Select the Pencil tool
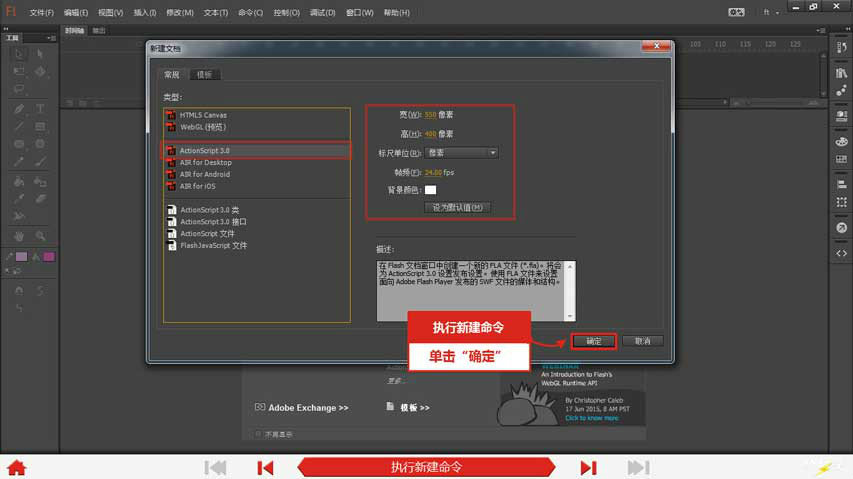This screenshot has height=479, width=853. click(19, 161)
